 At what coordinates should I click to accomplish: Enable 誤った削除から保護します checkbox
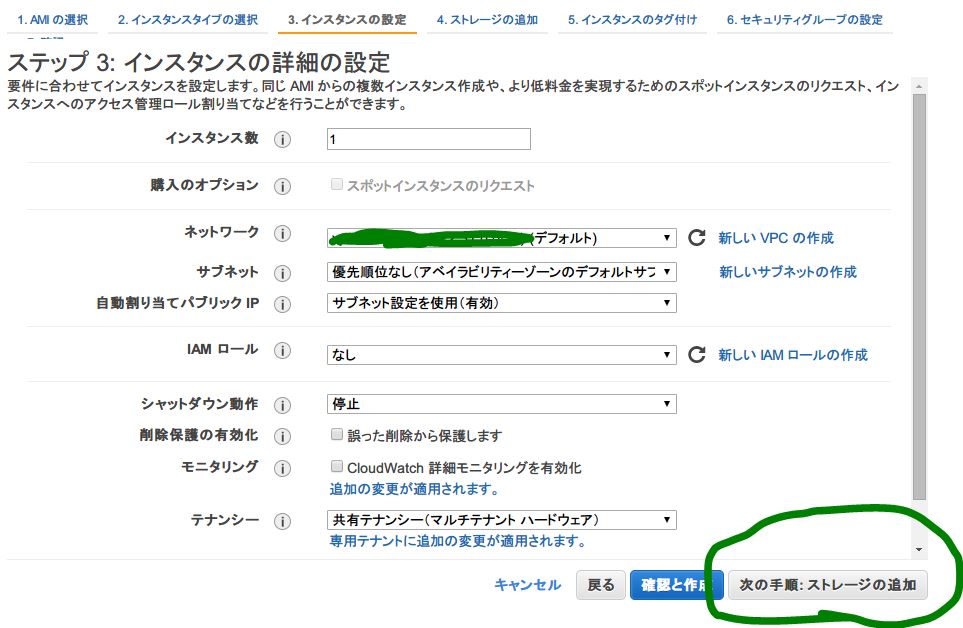337,434
